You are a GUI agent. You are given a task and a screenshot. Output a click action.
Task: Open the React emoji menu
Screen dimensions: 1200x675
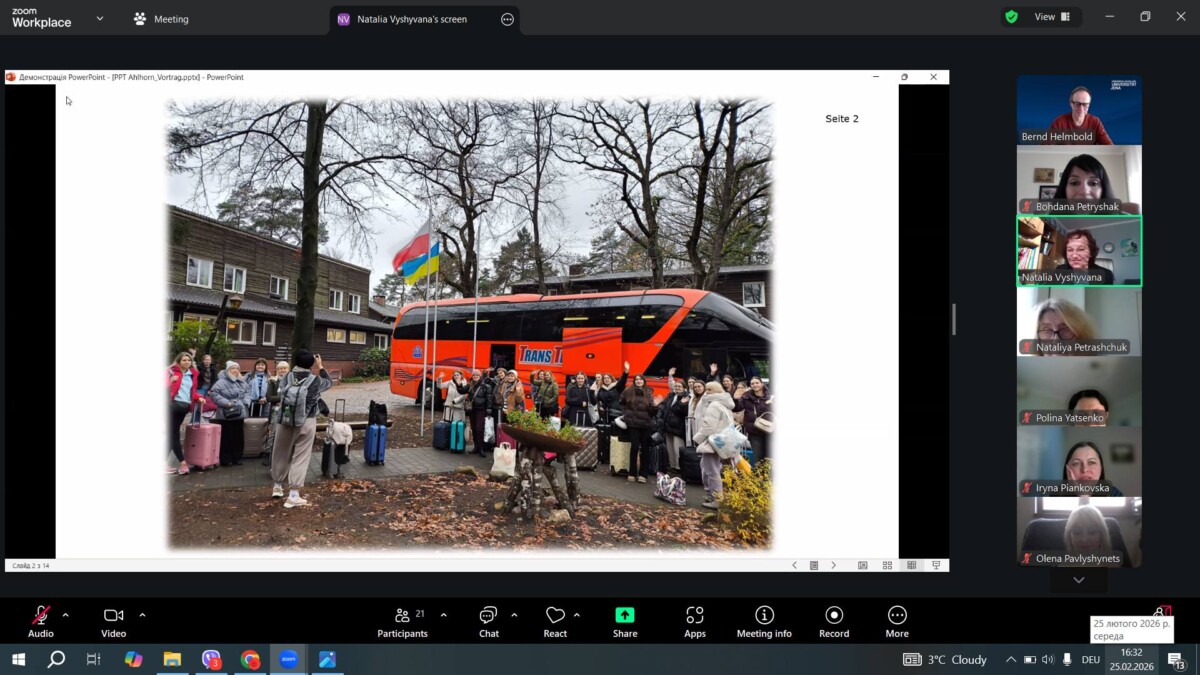[555, 620]
